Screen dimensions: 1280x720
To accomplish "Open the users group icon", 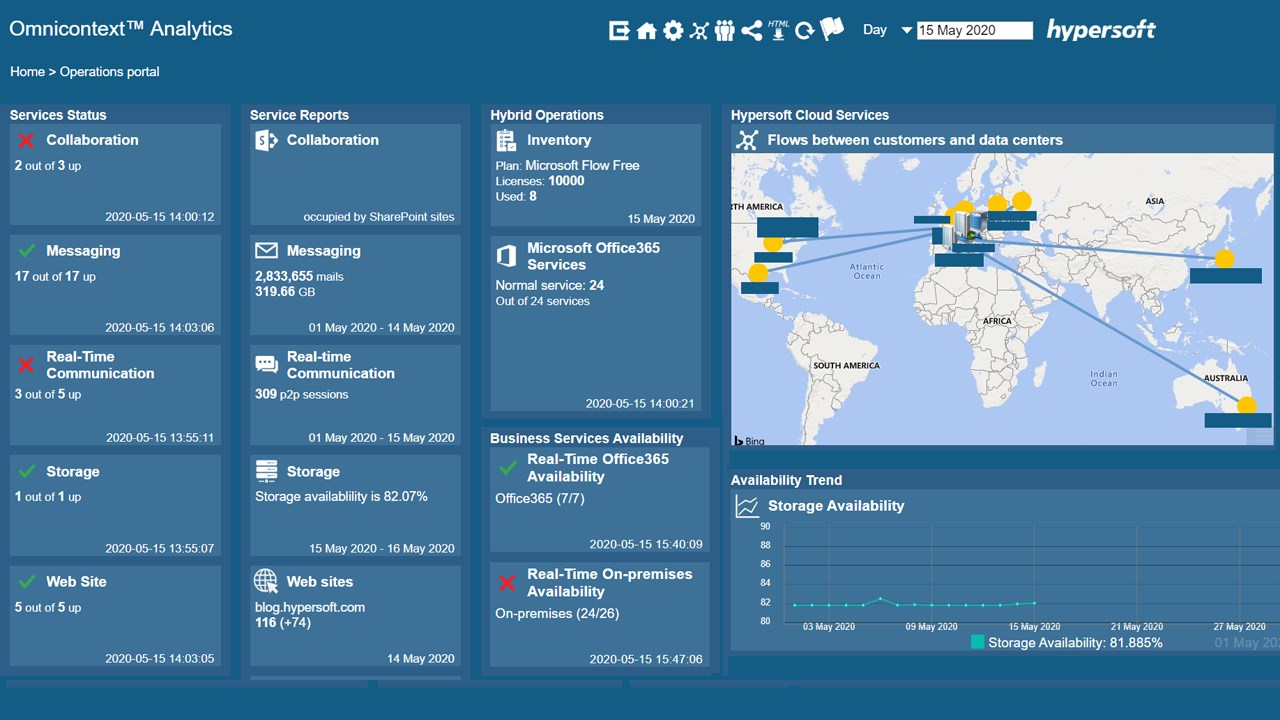I will tap(725, 31).
